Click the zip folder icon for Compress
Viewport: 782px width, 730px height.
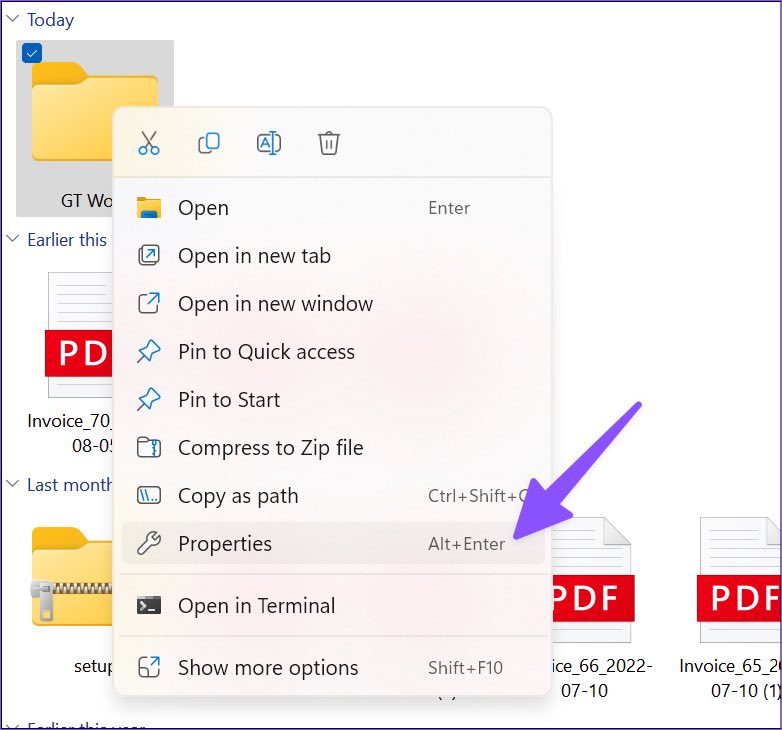coord(149,447)
